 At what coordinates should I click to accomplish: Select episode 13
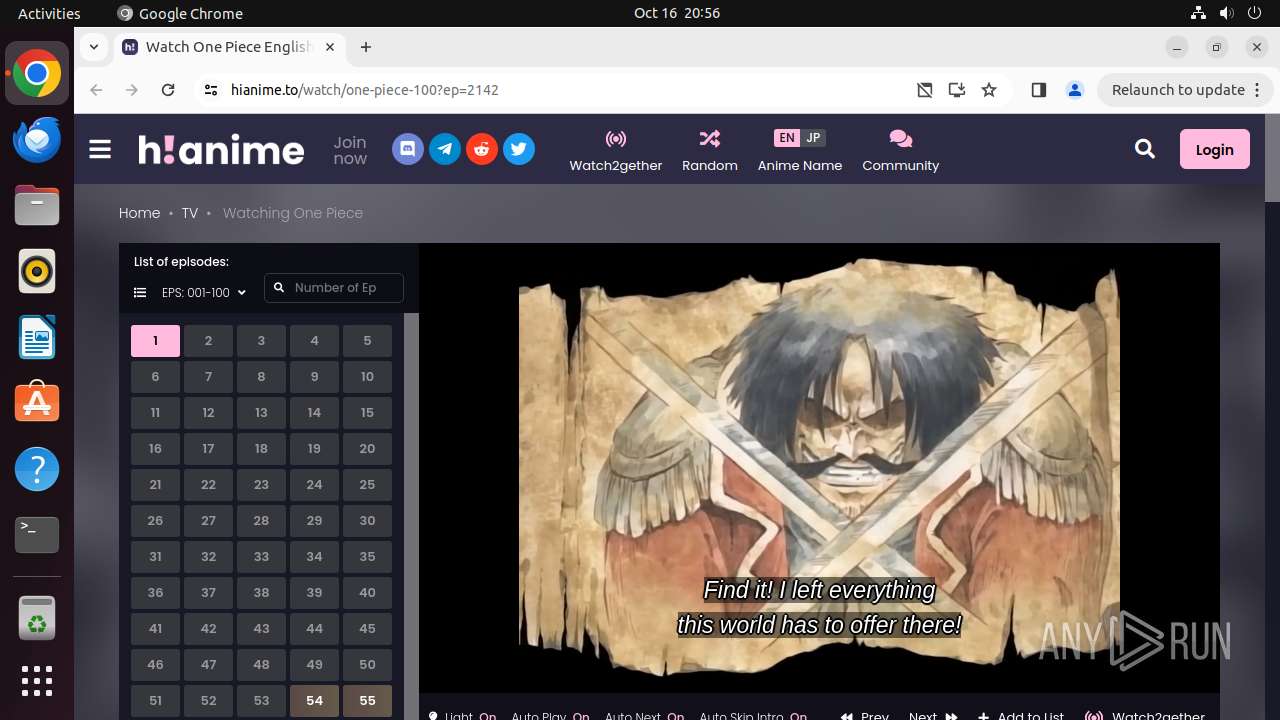pyautogui.click(x=261, y=413)
